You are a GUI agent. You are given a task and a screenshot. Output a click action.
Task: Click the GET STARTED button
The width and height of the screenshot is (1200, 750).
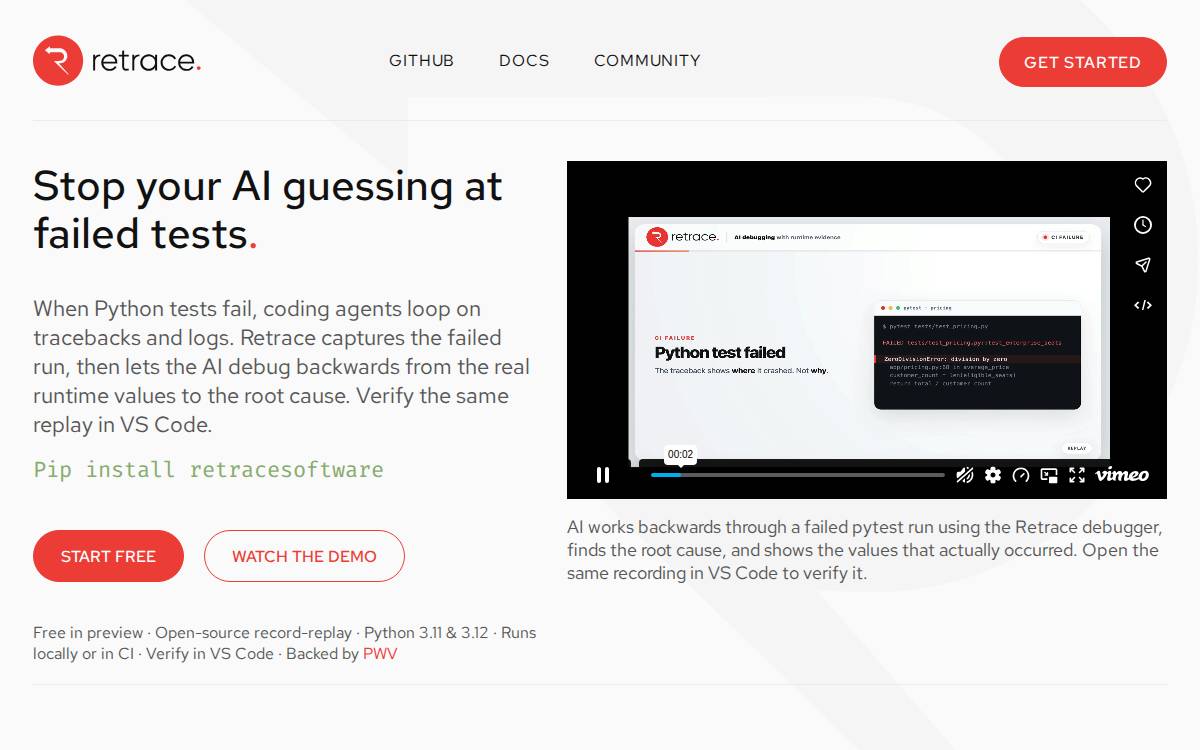(x=1082, y=62)
